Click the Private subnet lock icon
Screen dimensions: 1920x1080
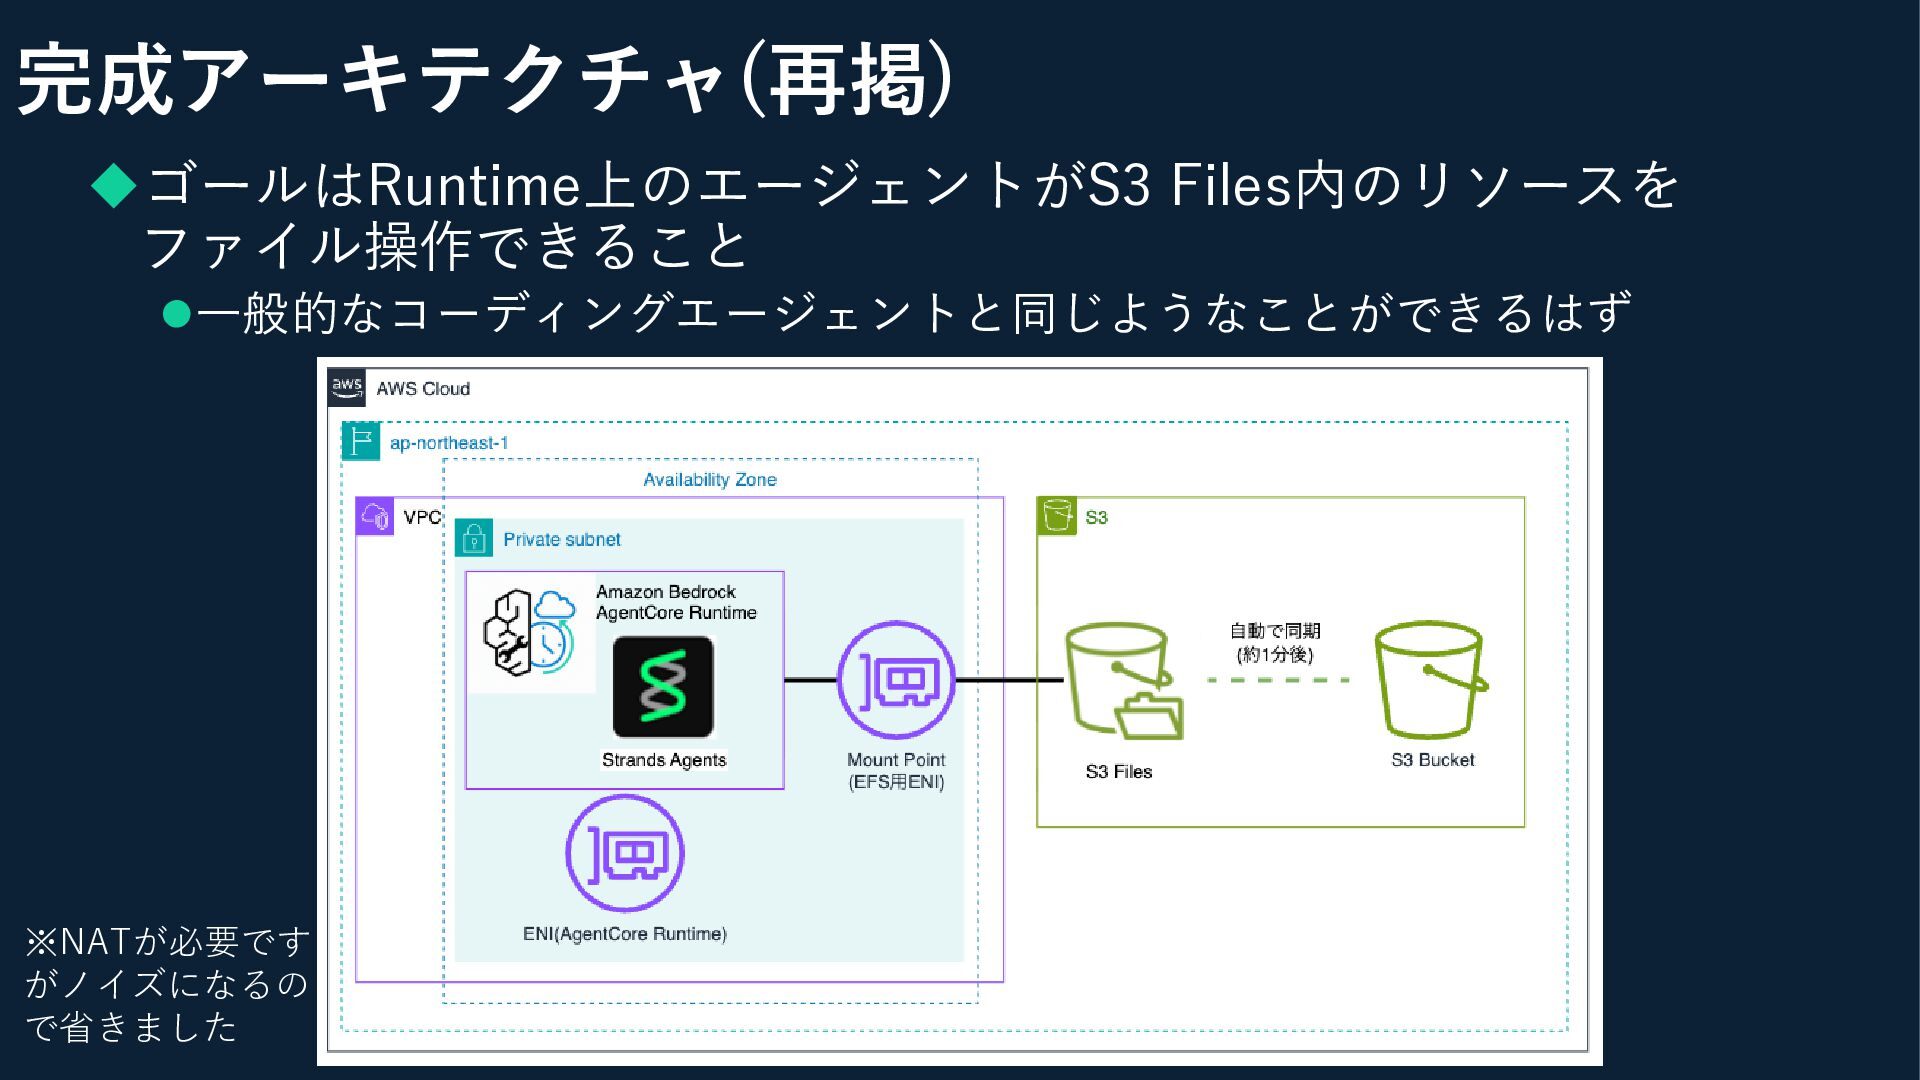tap(474, 538)
